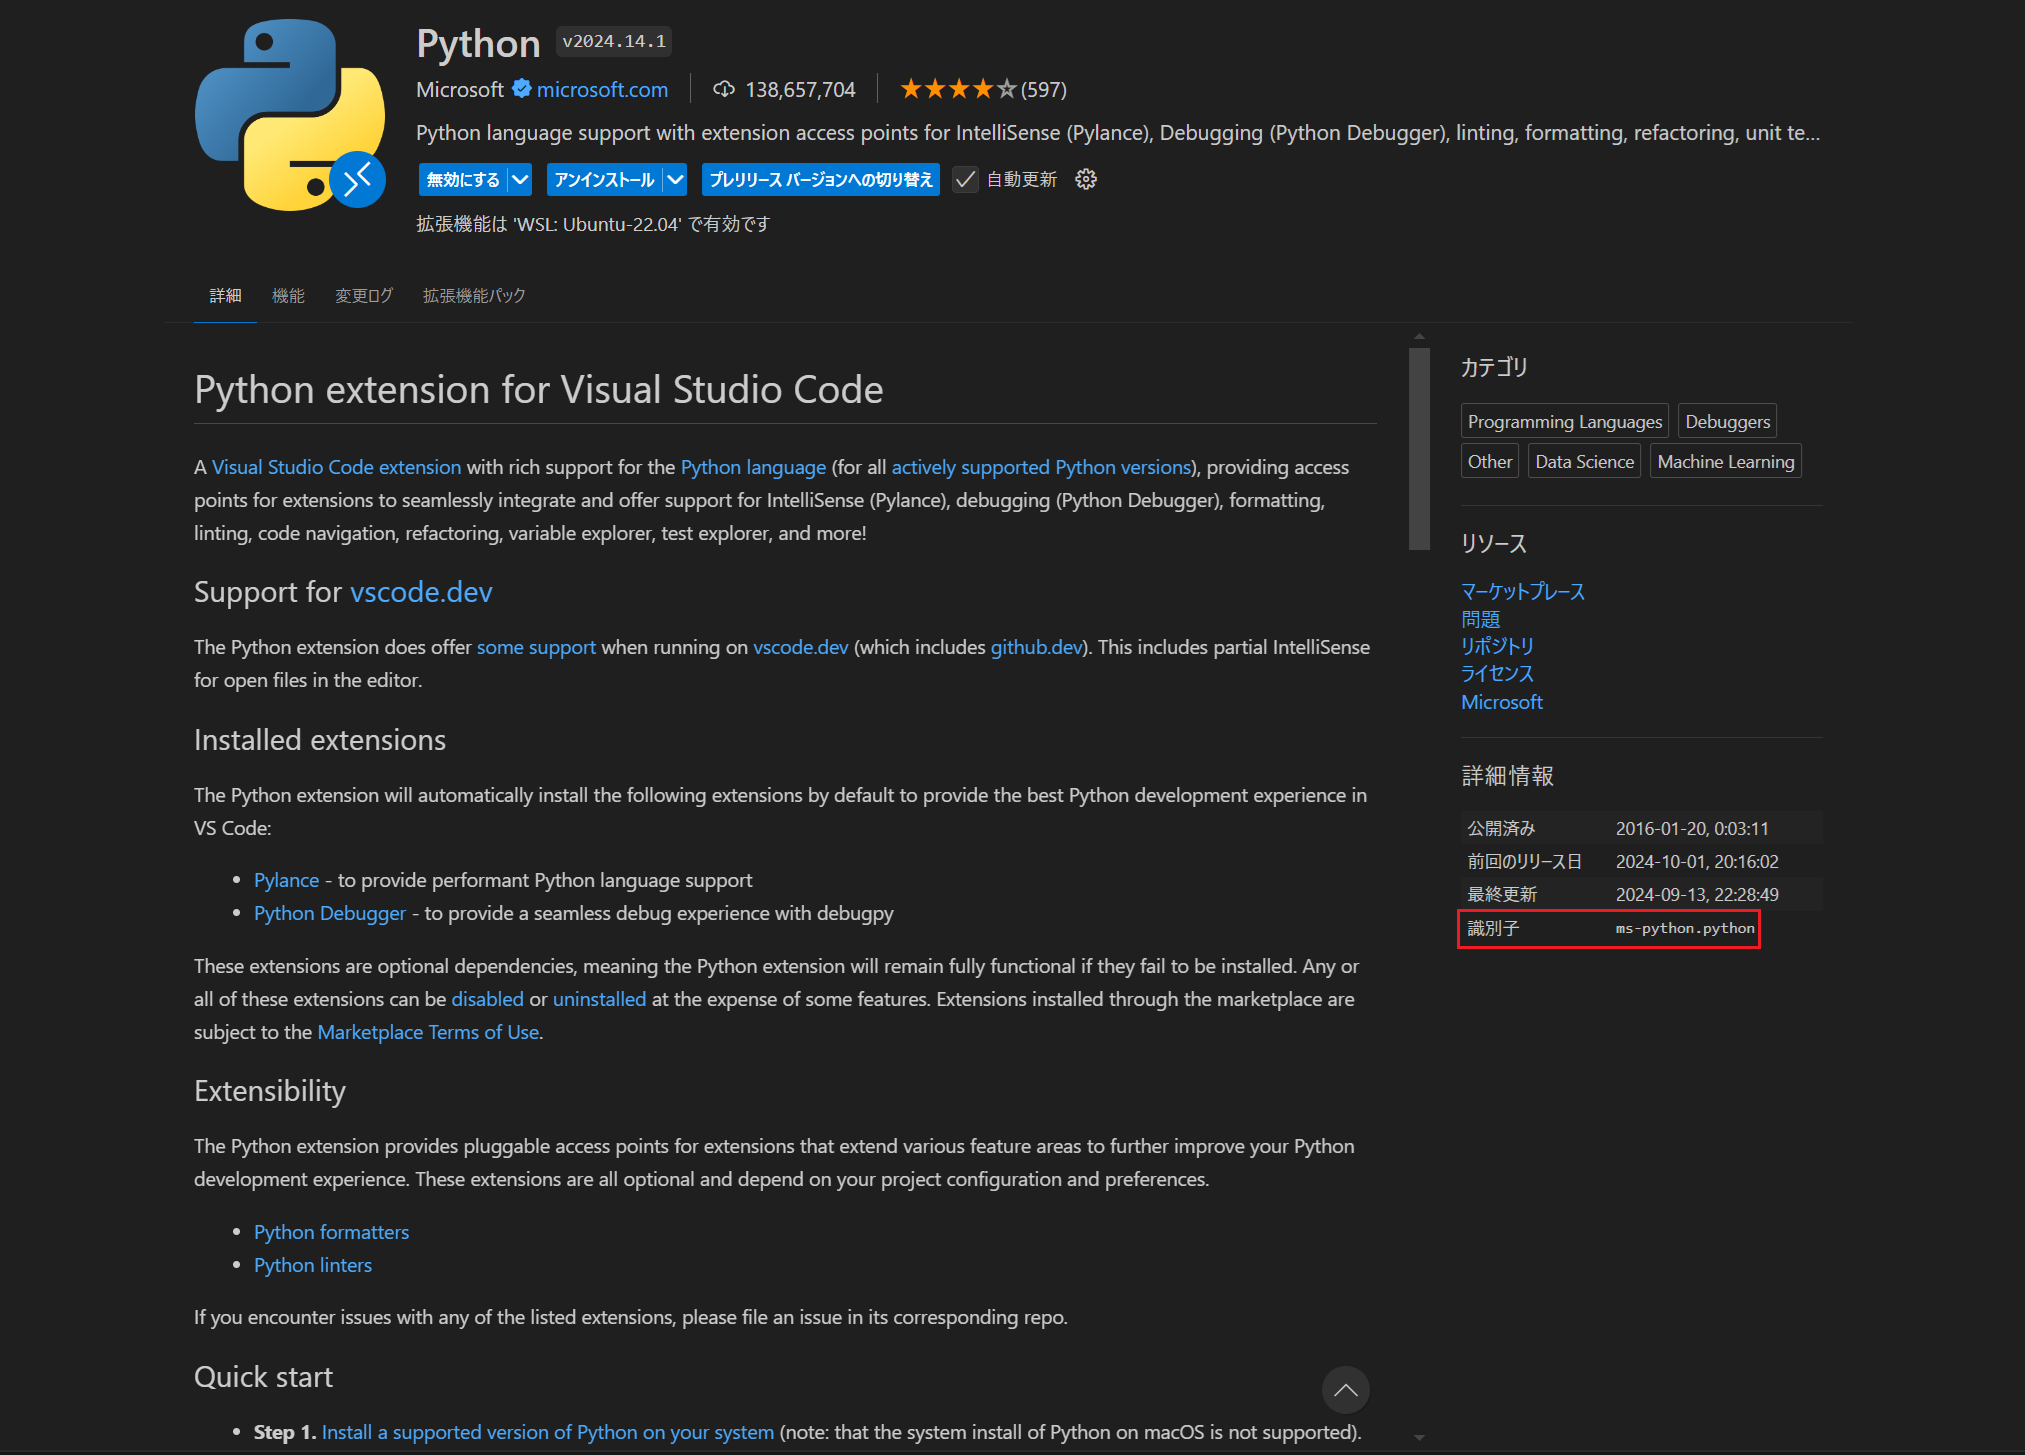The width and height of the screenshot is (2025, 1455).
Task: Open the 変更ログ tab
Action: click(x=362, y=295)
